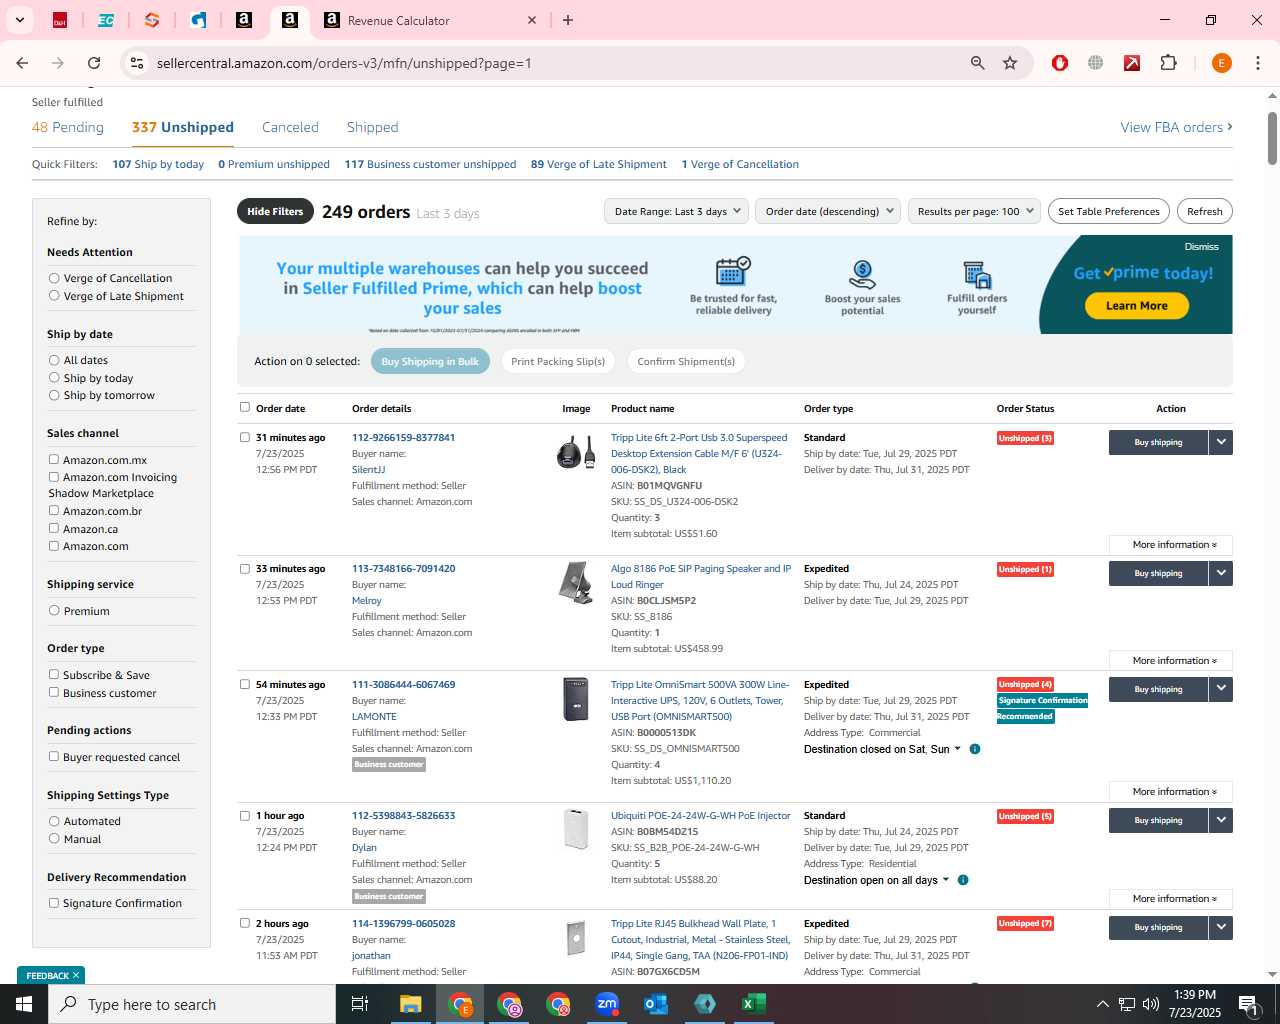
Task: Click the volume icon in system tray
Action: tap(1151, 1004)
